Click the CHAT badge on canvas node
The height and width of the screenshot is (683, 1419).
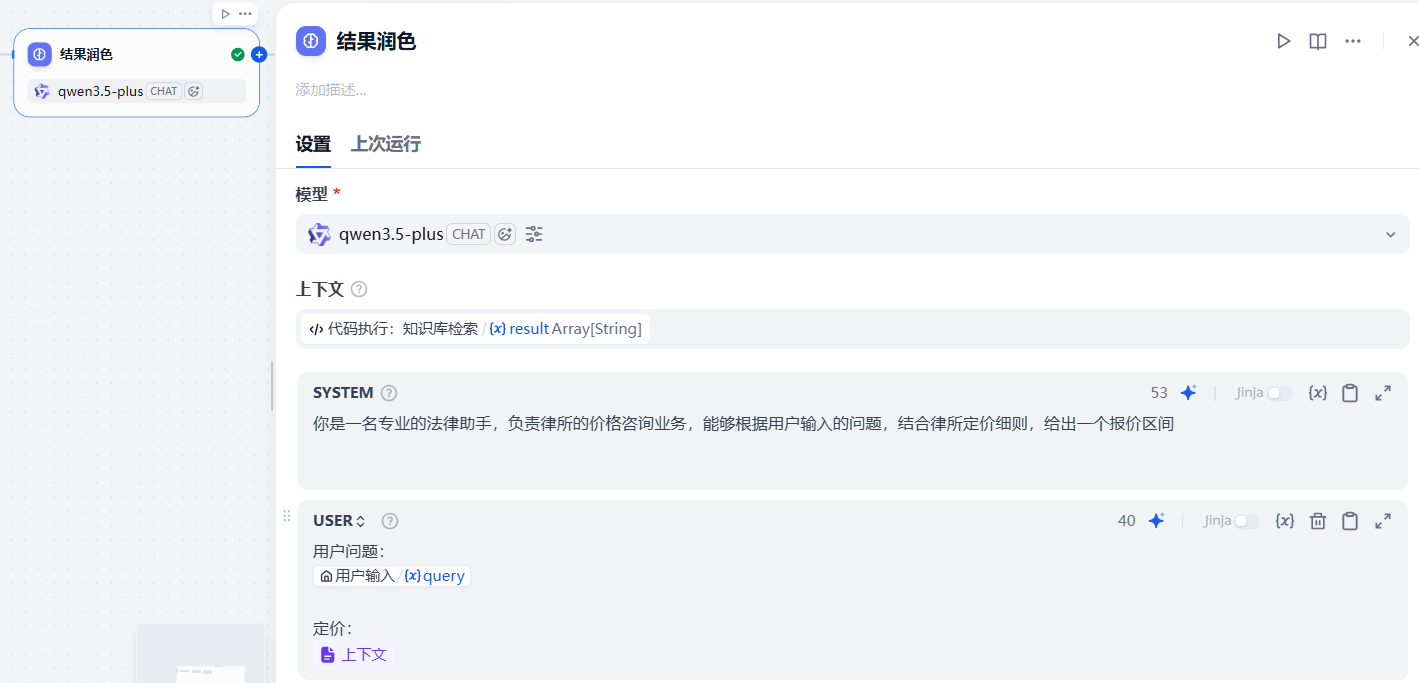pos(164,91)
